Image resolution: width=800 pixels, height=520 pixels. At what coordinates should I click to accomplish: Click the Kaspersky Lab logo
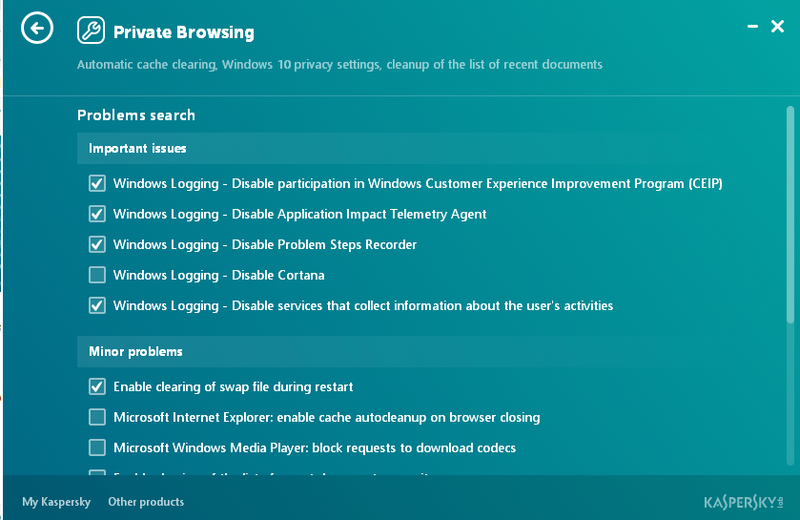pyautogui.click(x=743, y=502)
